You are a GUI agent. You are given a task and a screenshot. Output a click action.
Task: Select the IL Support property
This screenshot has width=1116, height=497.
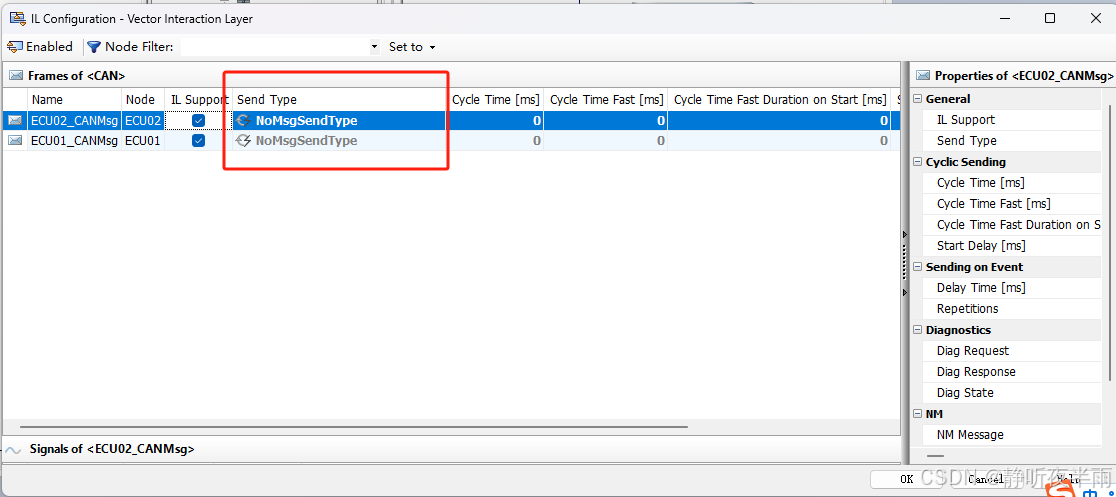pyautogui.click(x=1012, y=120)
